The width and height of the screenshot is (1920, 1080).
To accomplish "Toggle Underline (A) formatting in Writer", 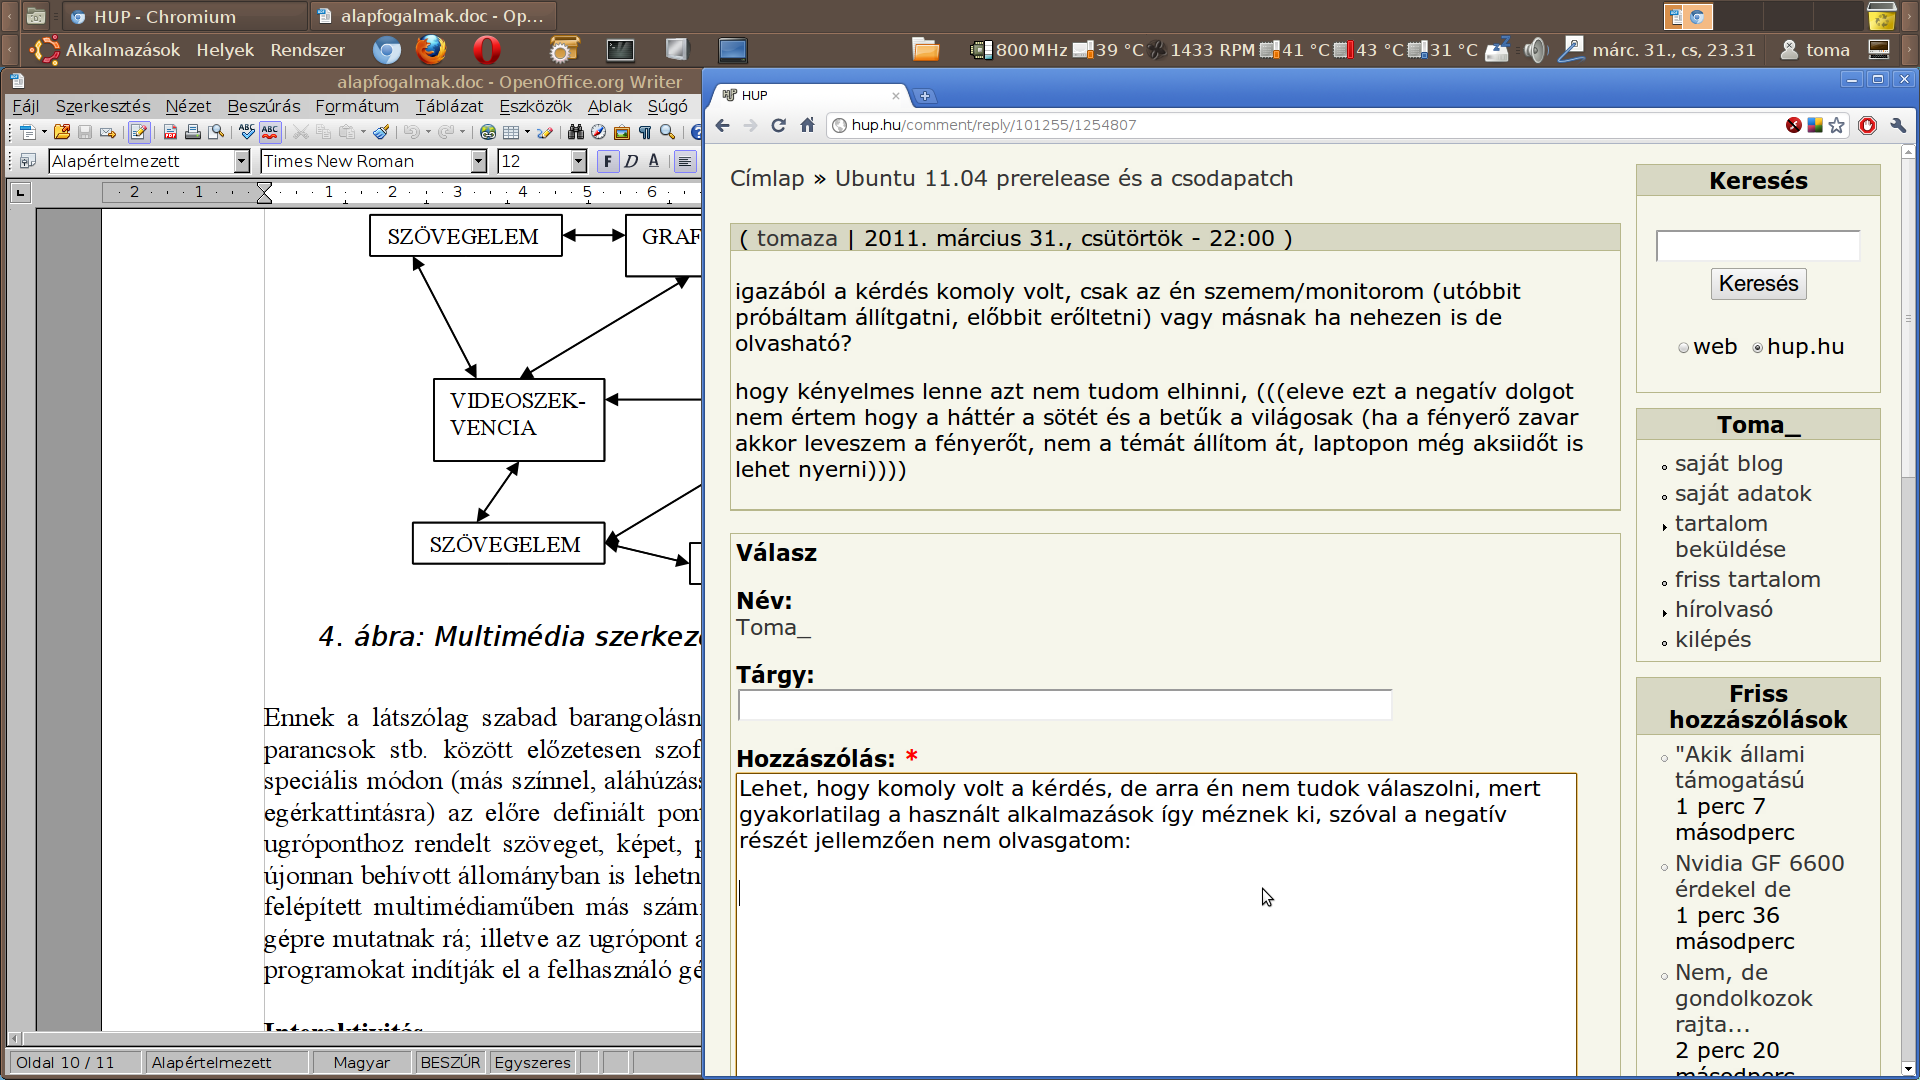I will click(x=654, y=161).
